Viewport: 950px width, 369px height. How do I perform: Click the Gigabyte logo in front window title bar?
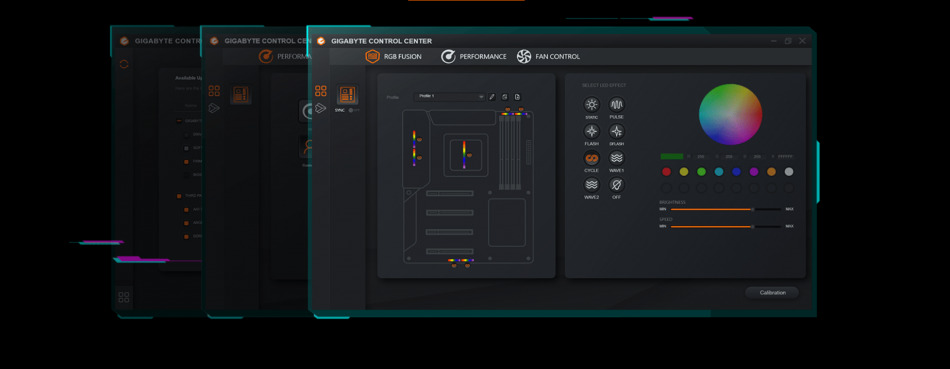pyautogui.click(x=321, y=41)
